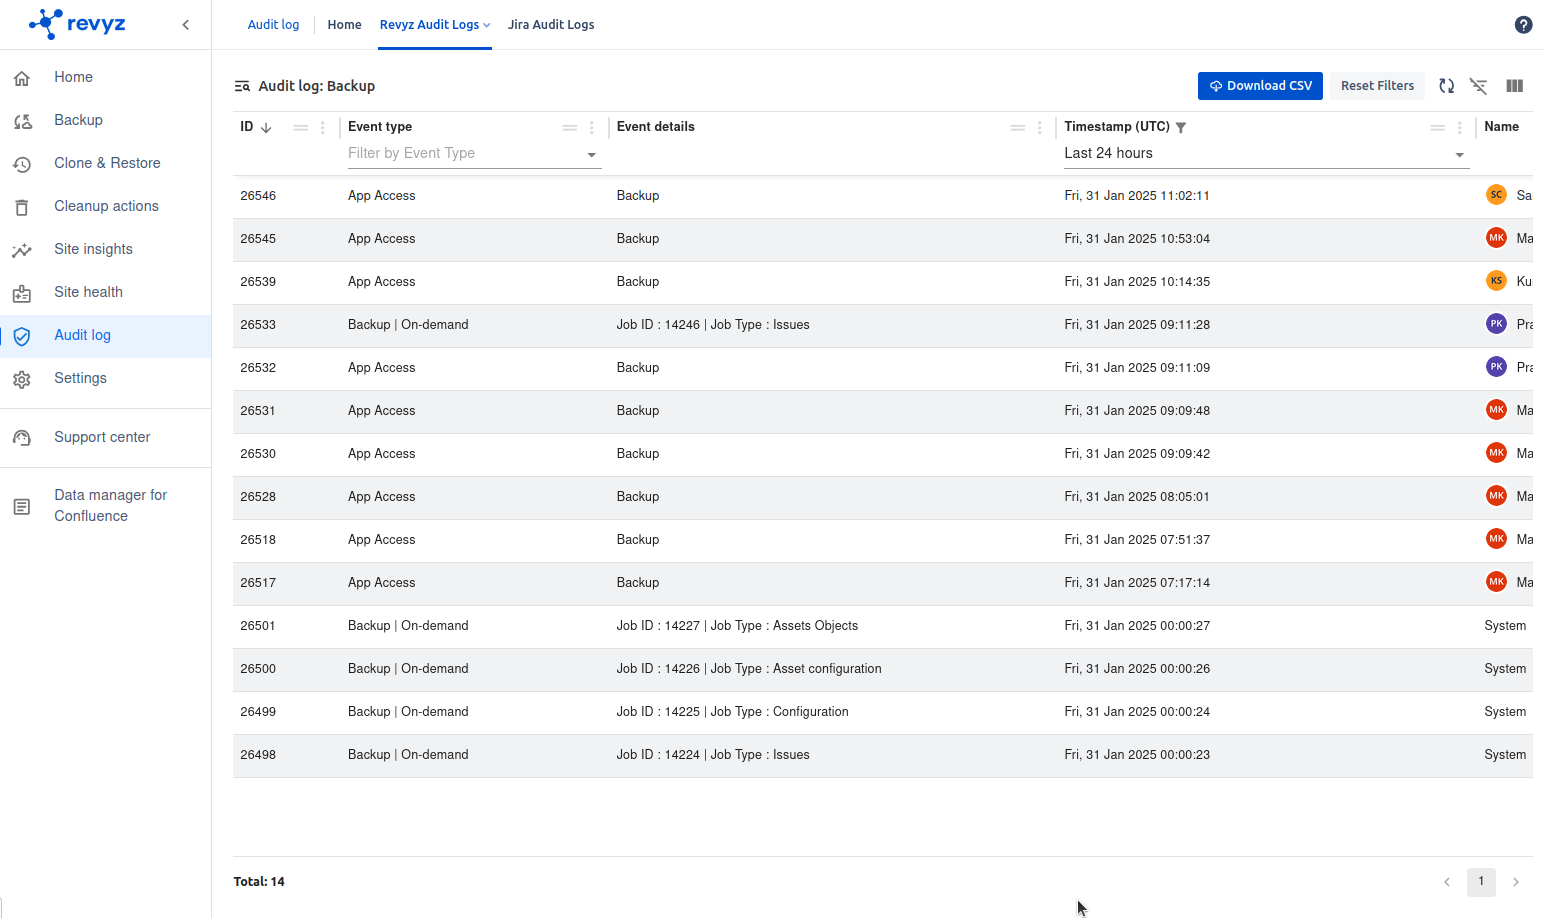This screenshot has height=918, width=1544.
Task: Open the column chooser icon
Action: pos(1514,86)
